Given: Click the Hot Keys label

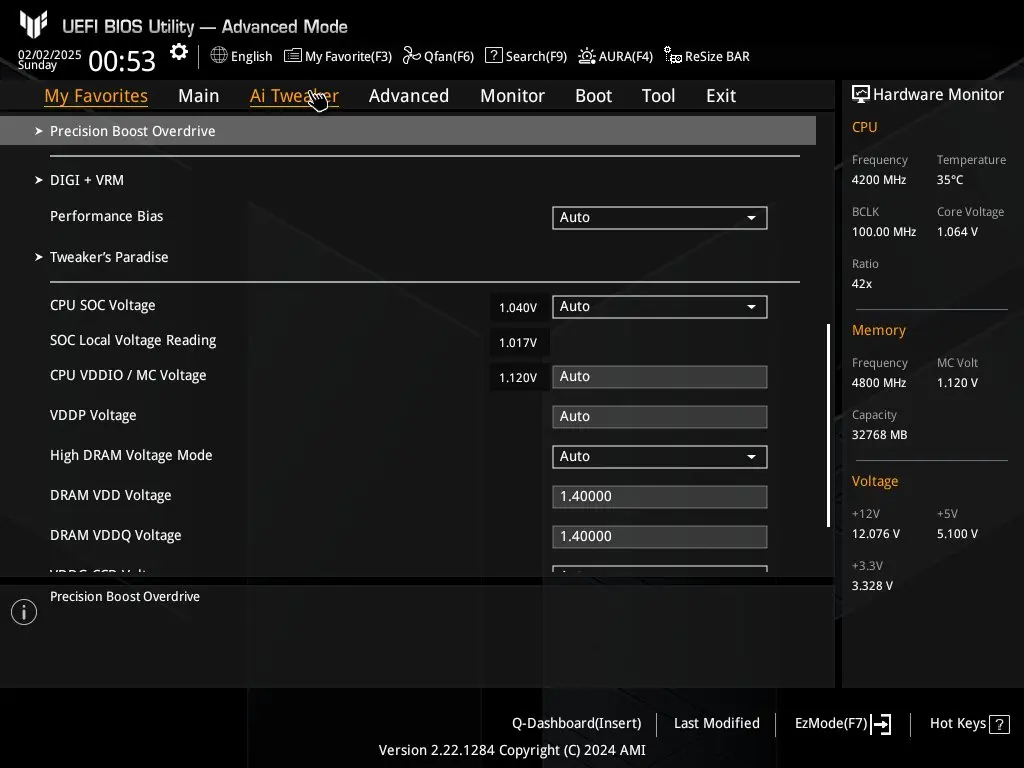Looking at the screenshot, I should click(957, 723).
